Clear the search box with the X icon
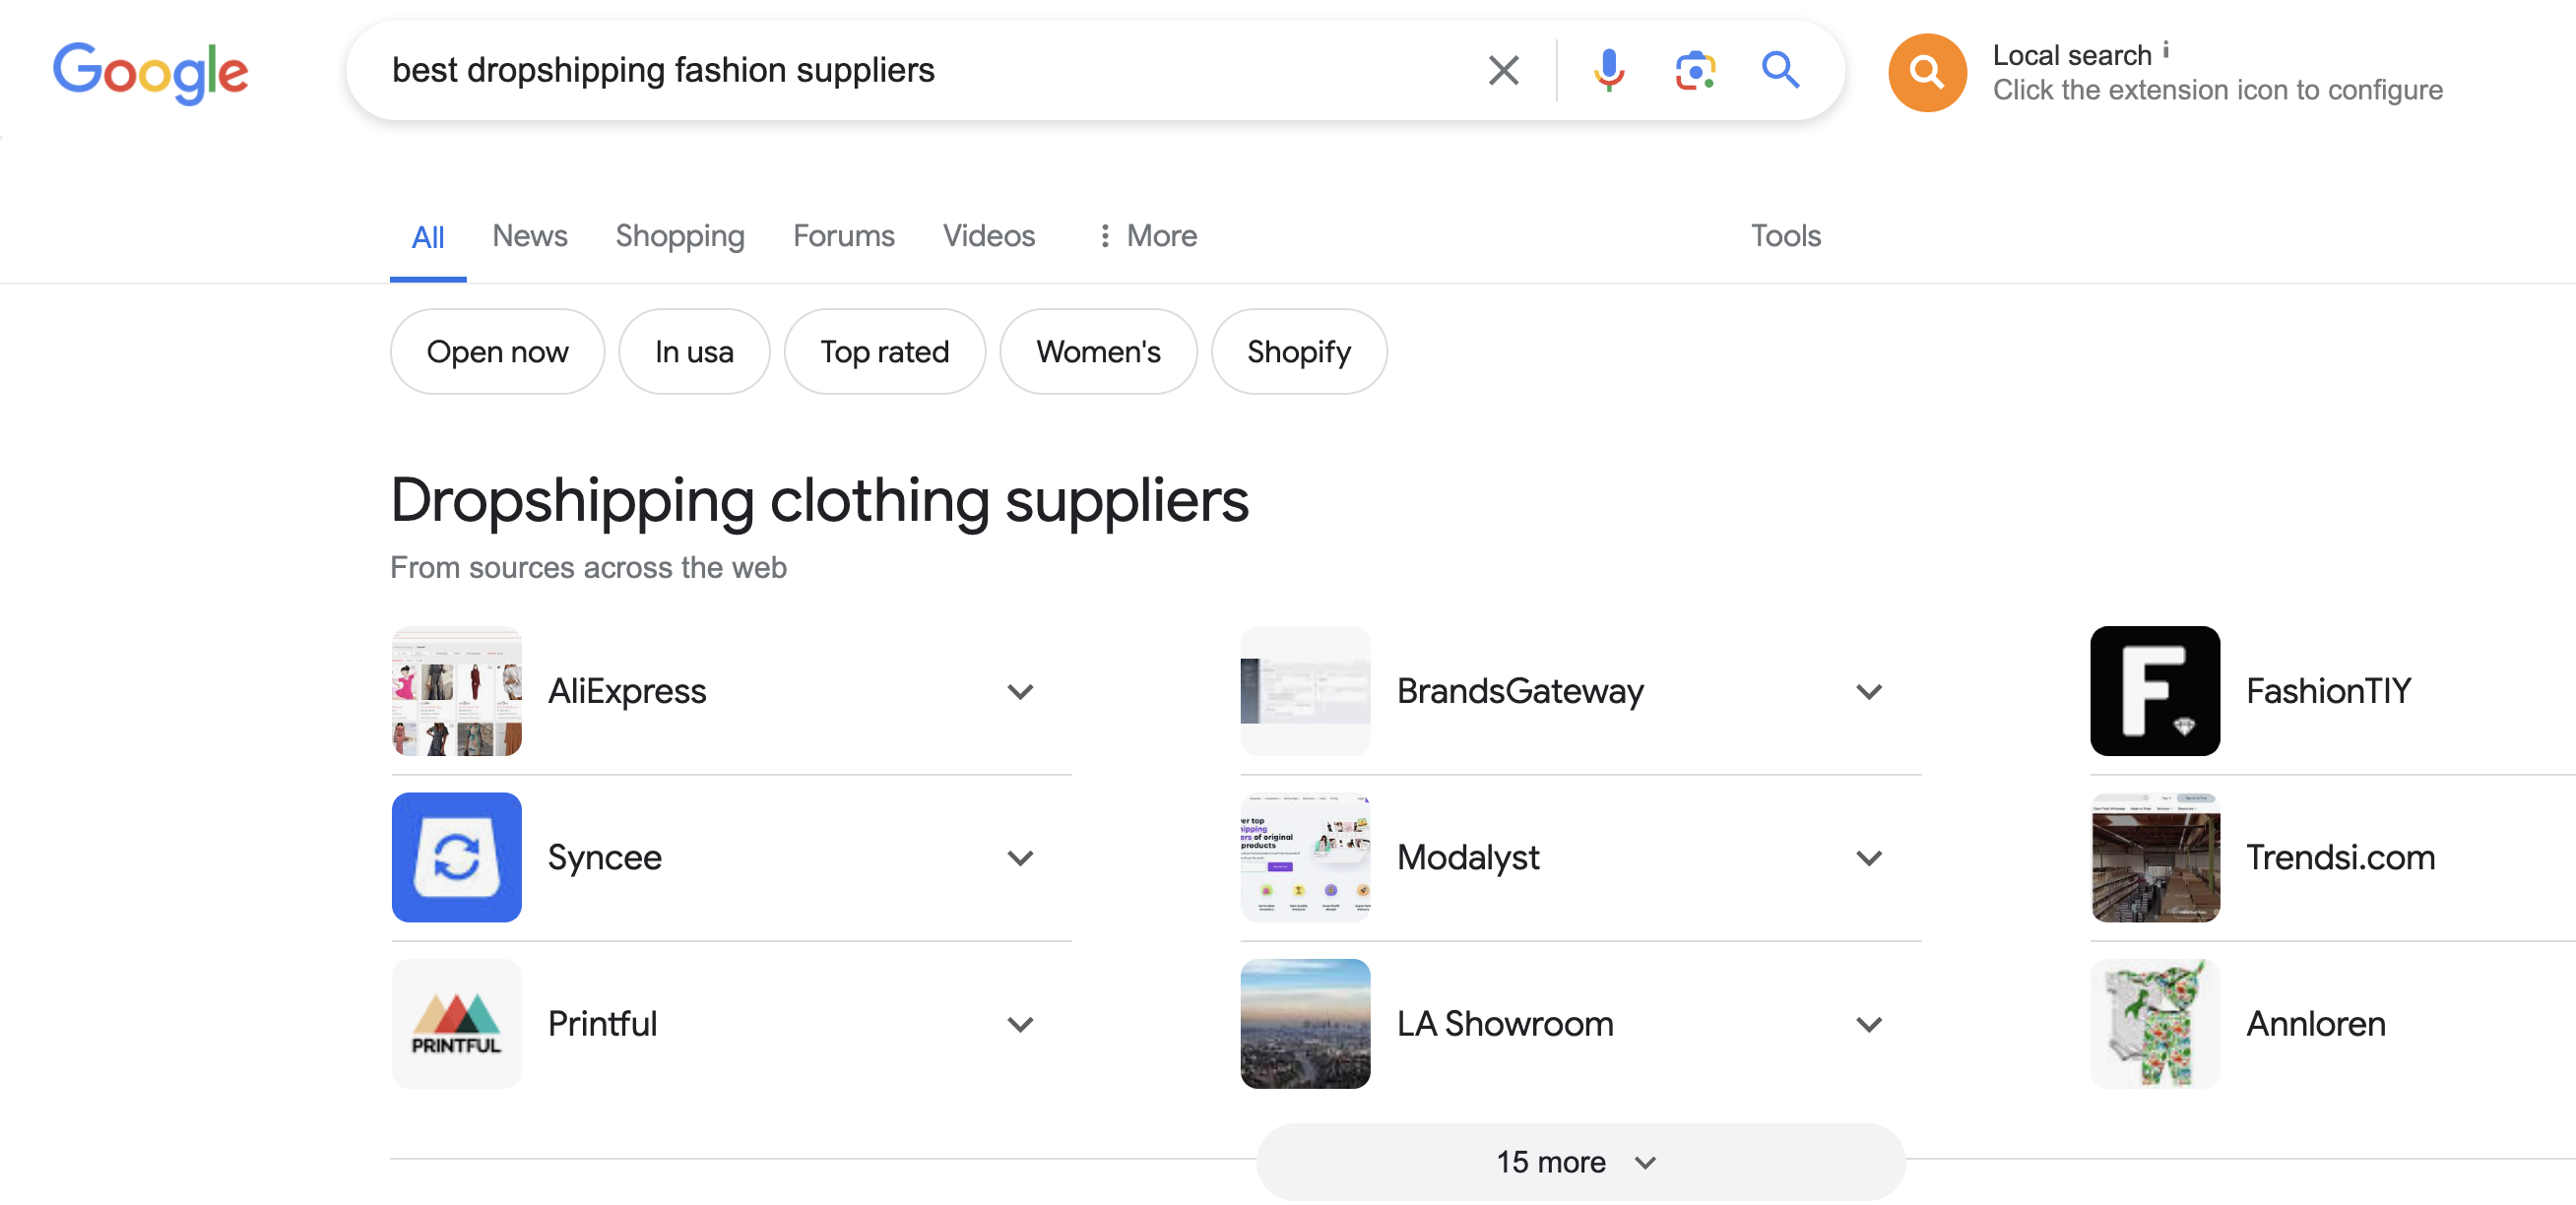Image resolution: width=2576 pixels, height=1205 pixels. pos(1503,70)
